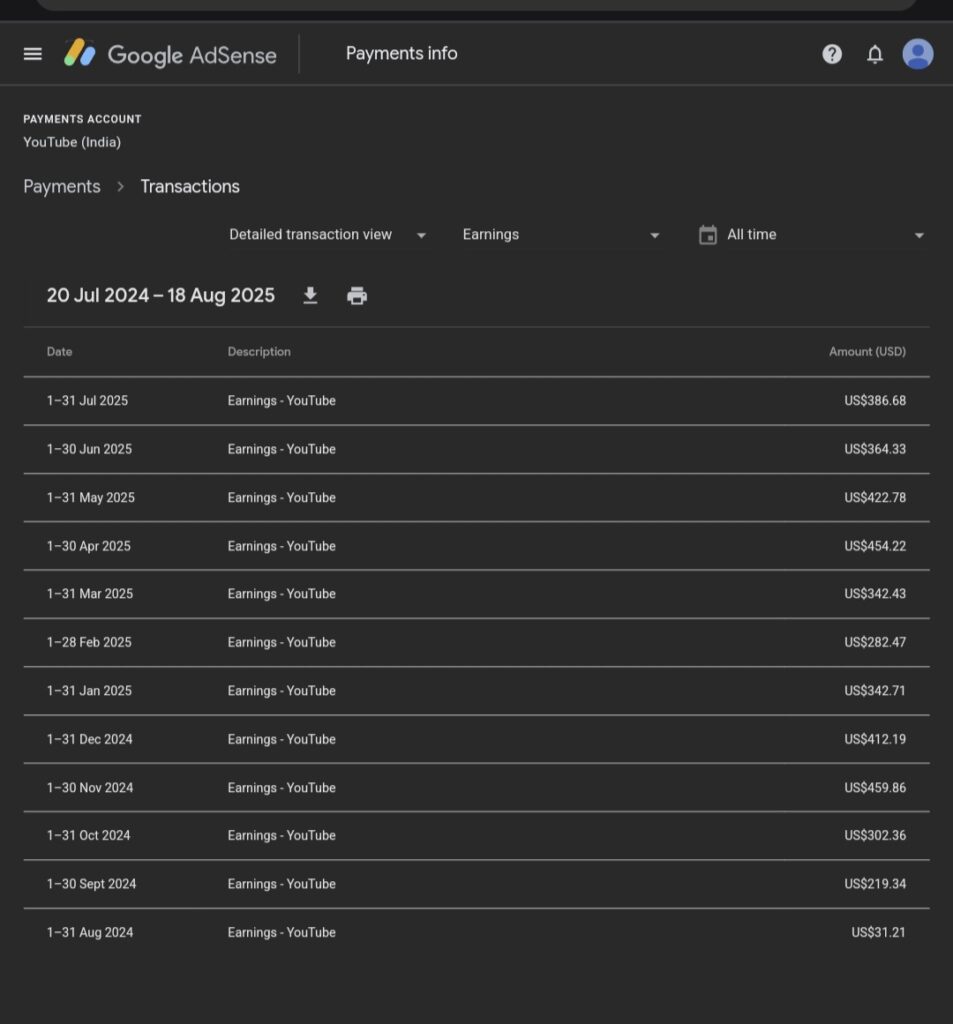Screen dimensions: 953x1024
Task: Download the transactions list
Action: pos(310,296)
